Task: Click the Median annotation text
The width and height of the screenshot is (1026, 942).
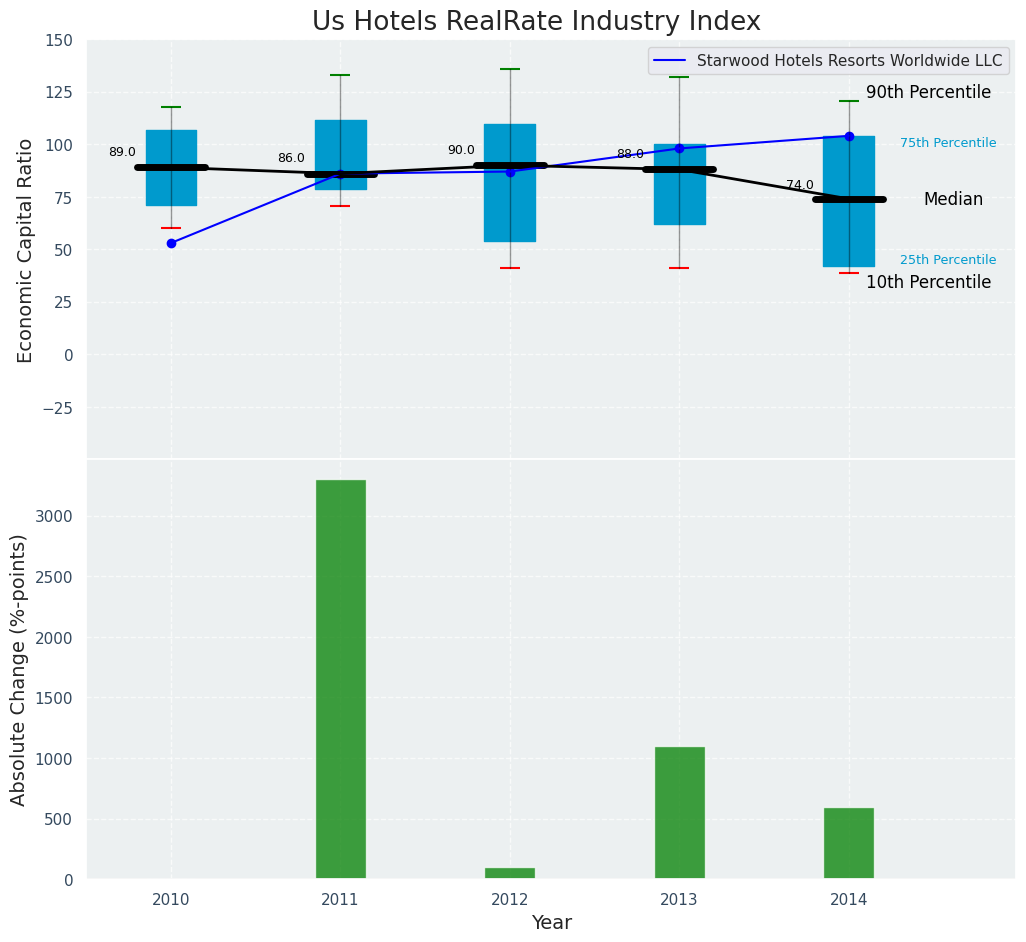Action: click(953, 200)
